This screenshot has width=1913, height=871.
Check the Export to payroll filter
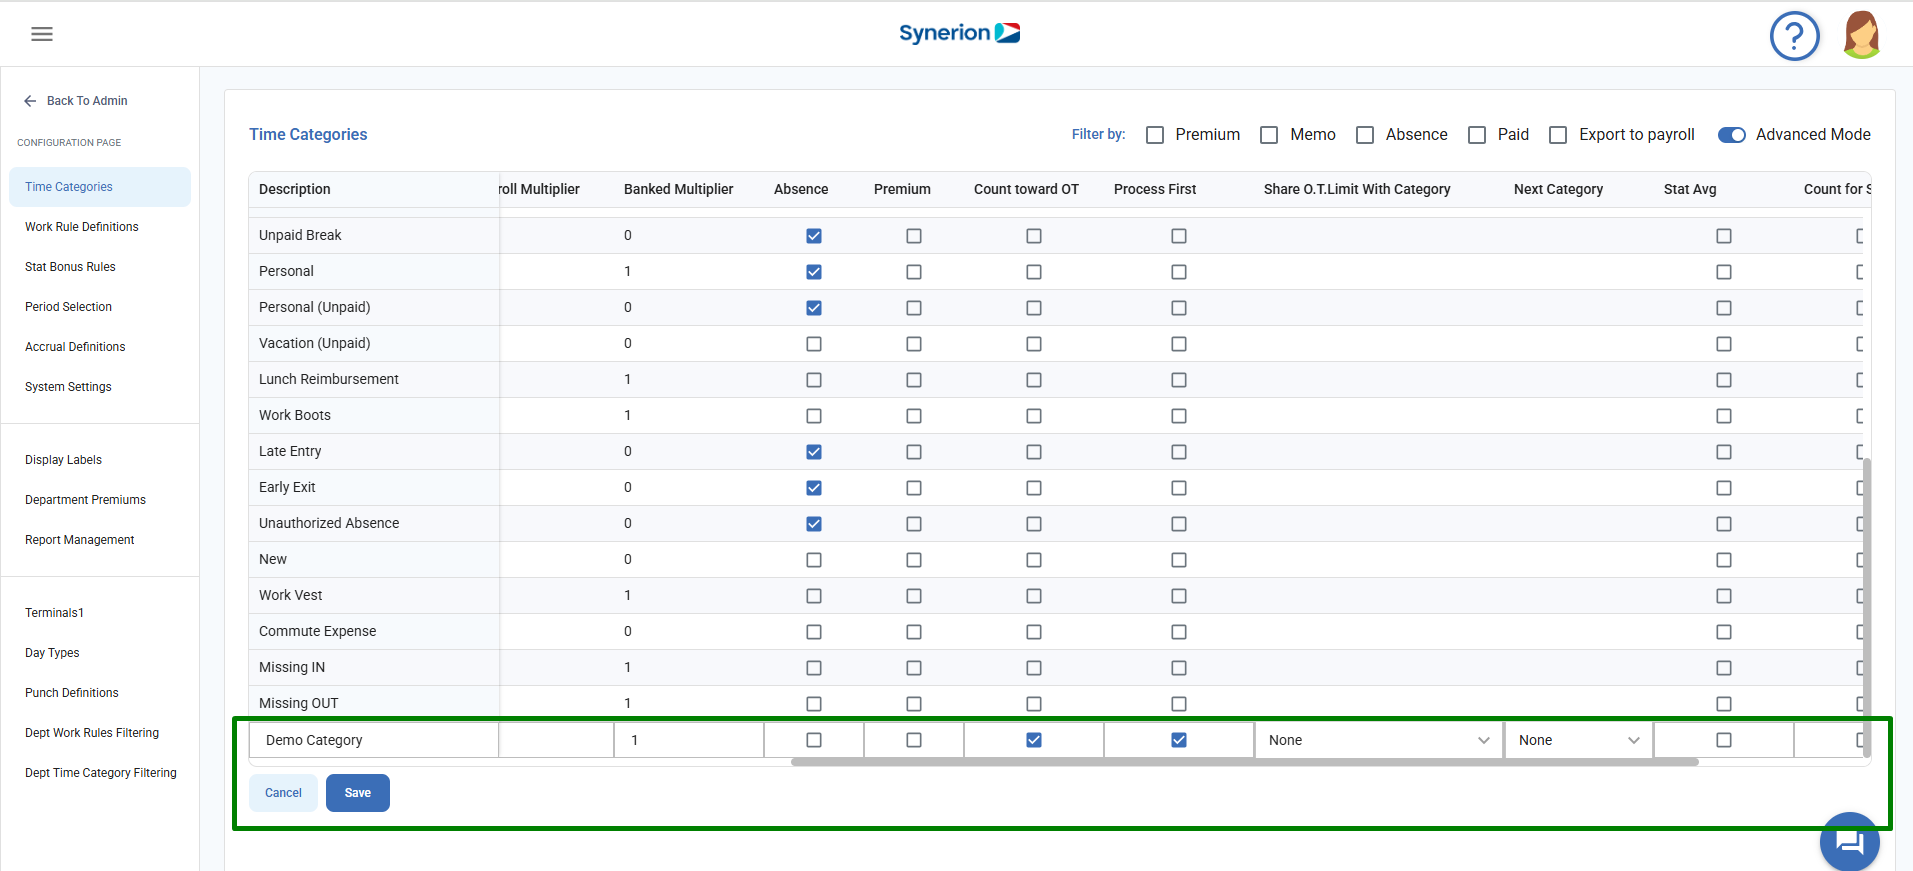(x=1558, y=135)
